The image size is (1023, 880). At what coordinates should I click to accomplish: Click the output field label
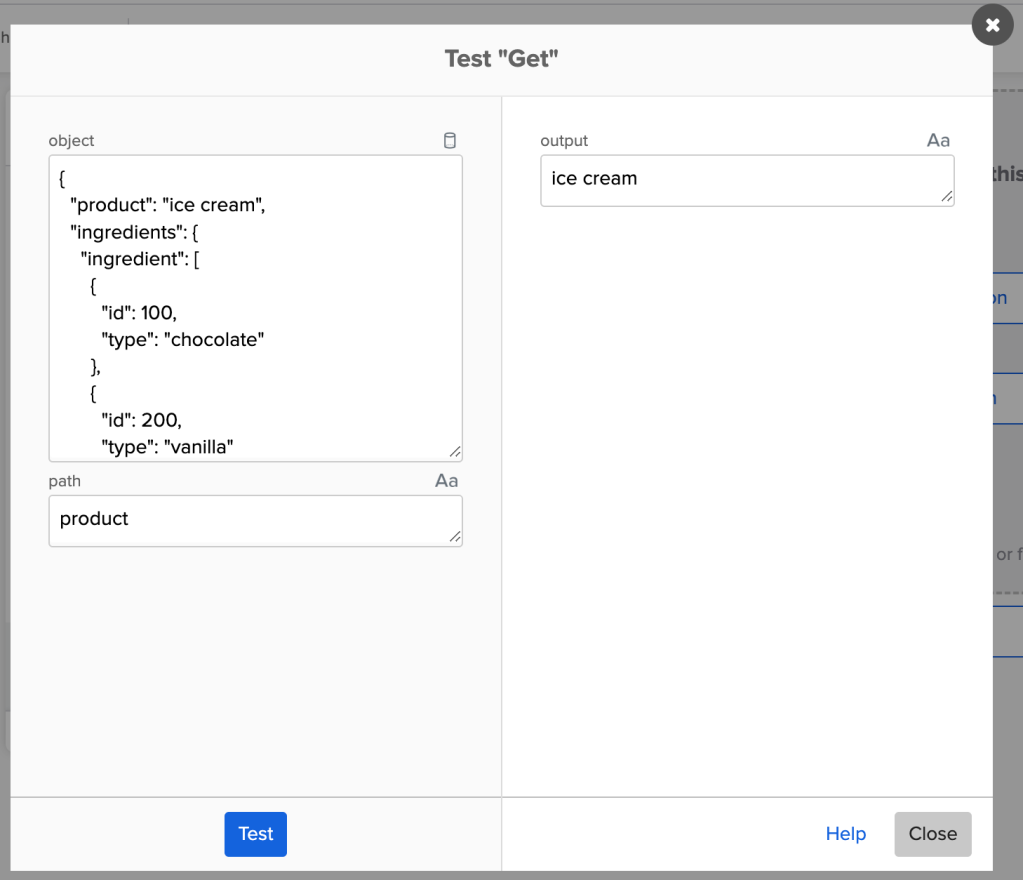564,141
